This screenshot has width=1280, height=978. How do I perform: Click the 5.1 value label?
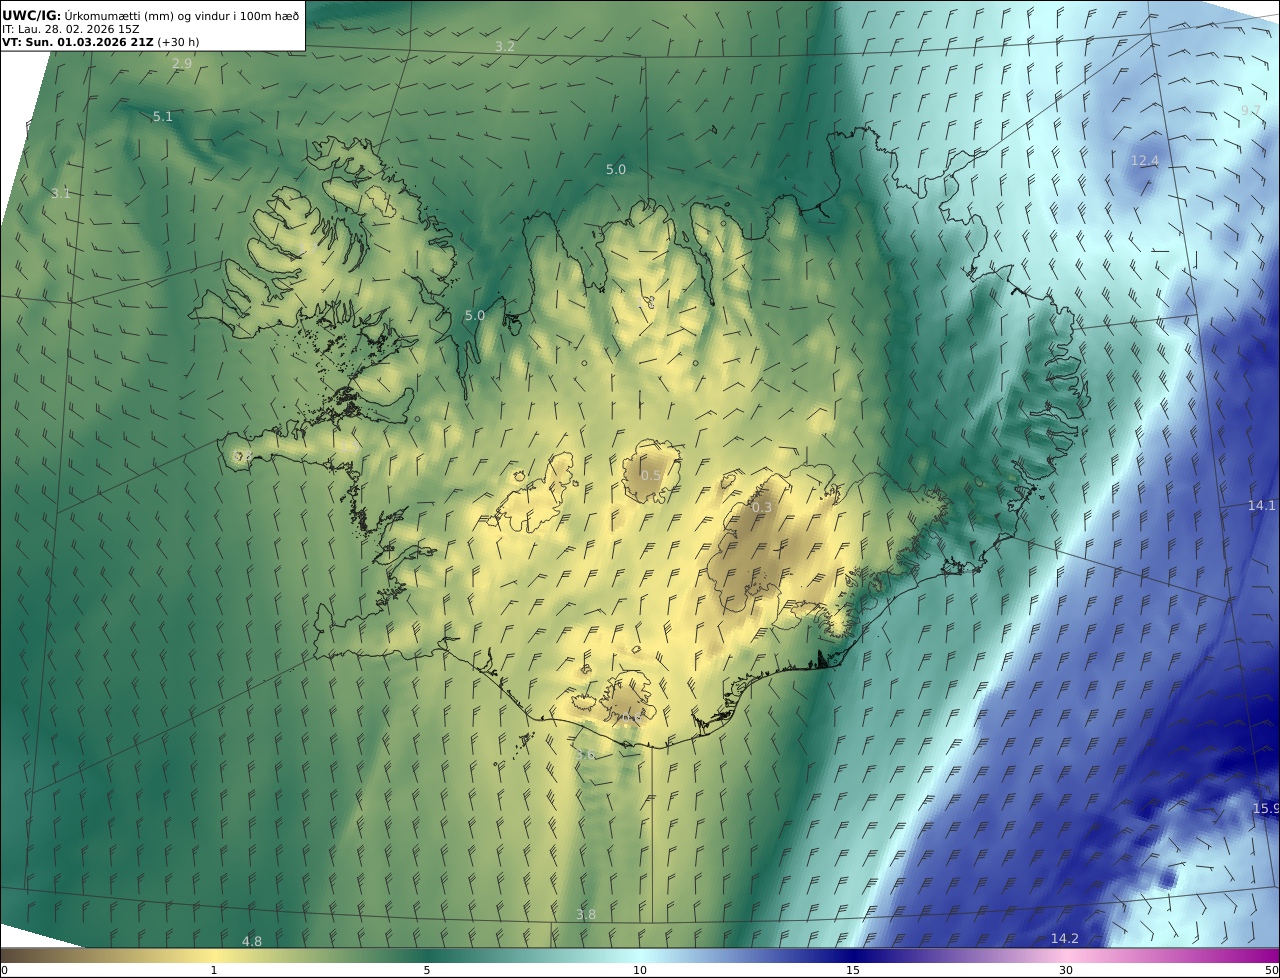[163, 117]
